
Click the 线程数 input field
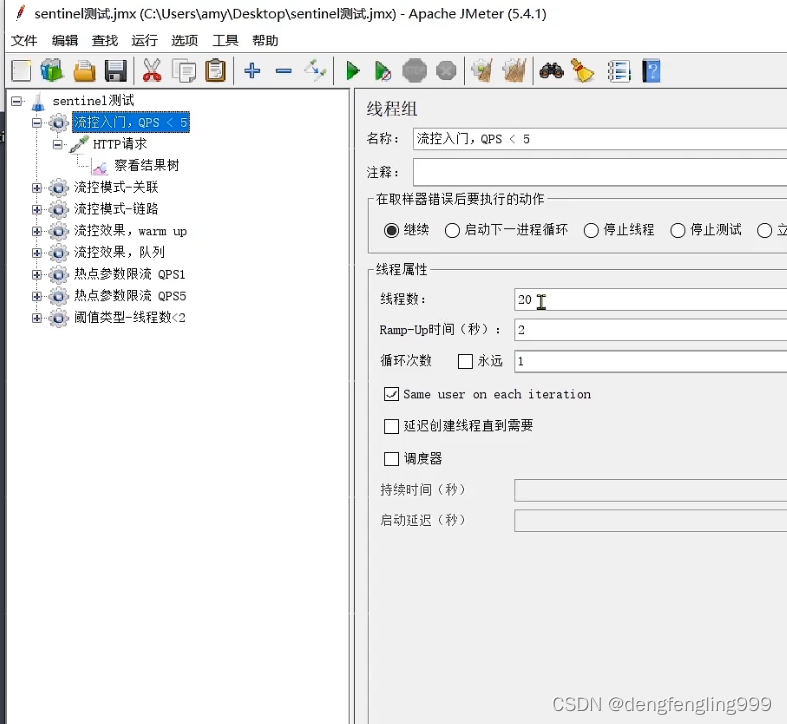coord(650,300)
